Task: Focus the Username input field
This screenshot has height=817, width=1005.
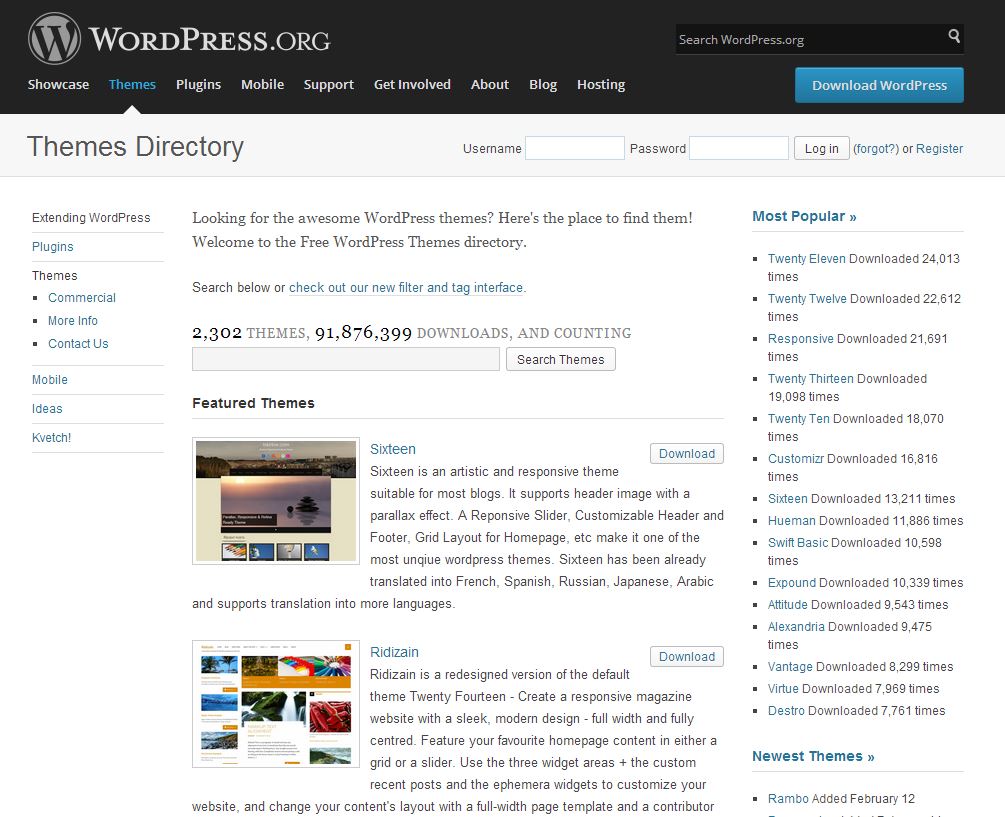Action: pyautogui.click(x=574, y=148)
